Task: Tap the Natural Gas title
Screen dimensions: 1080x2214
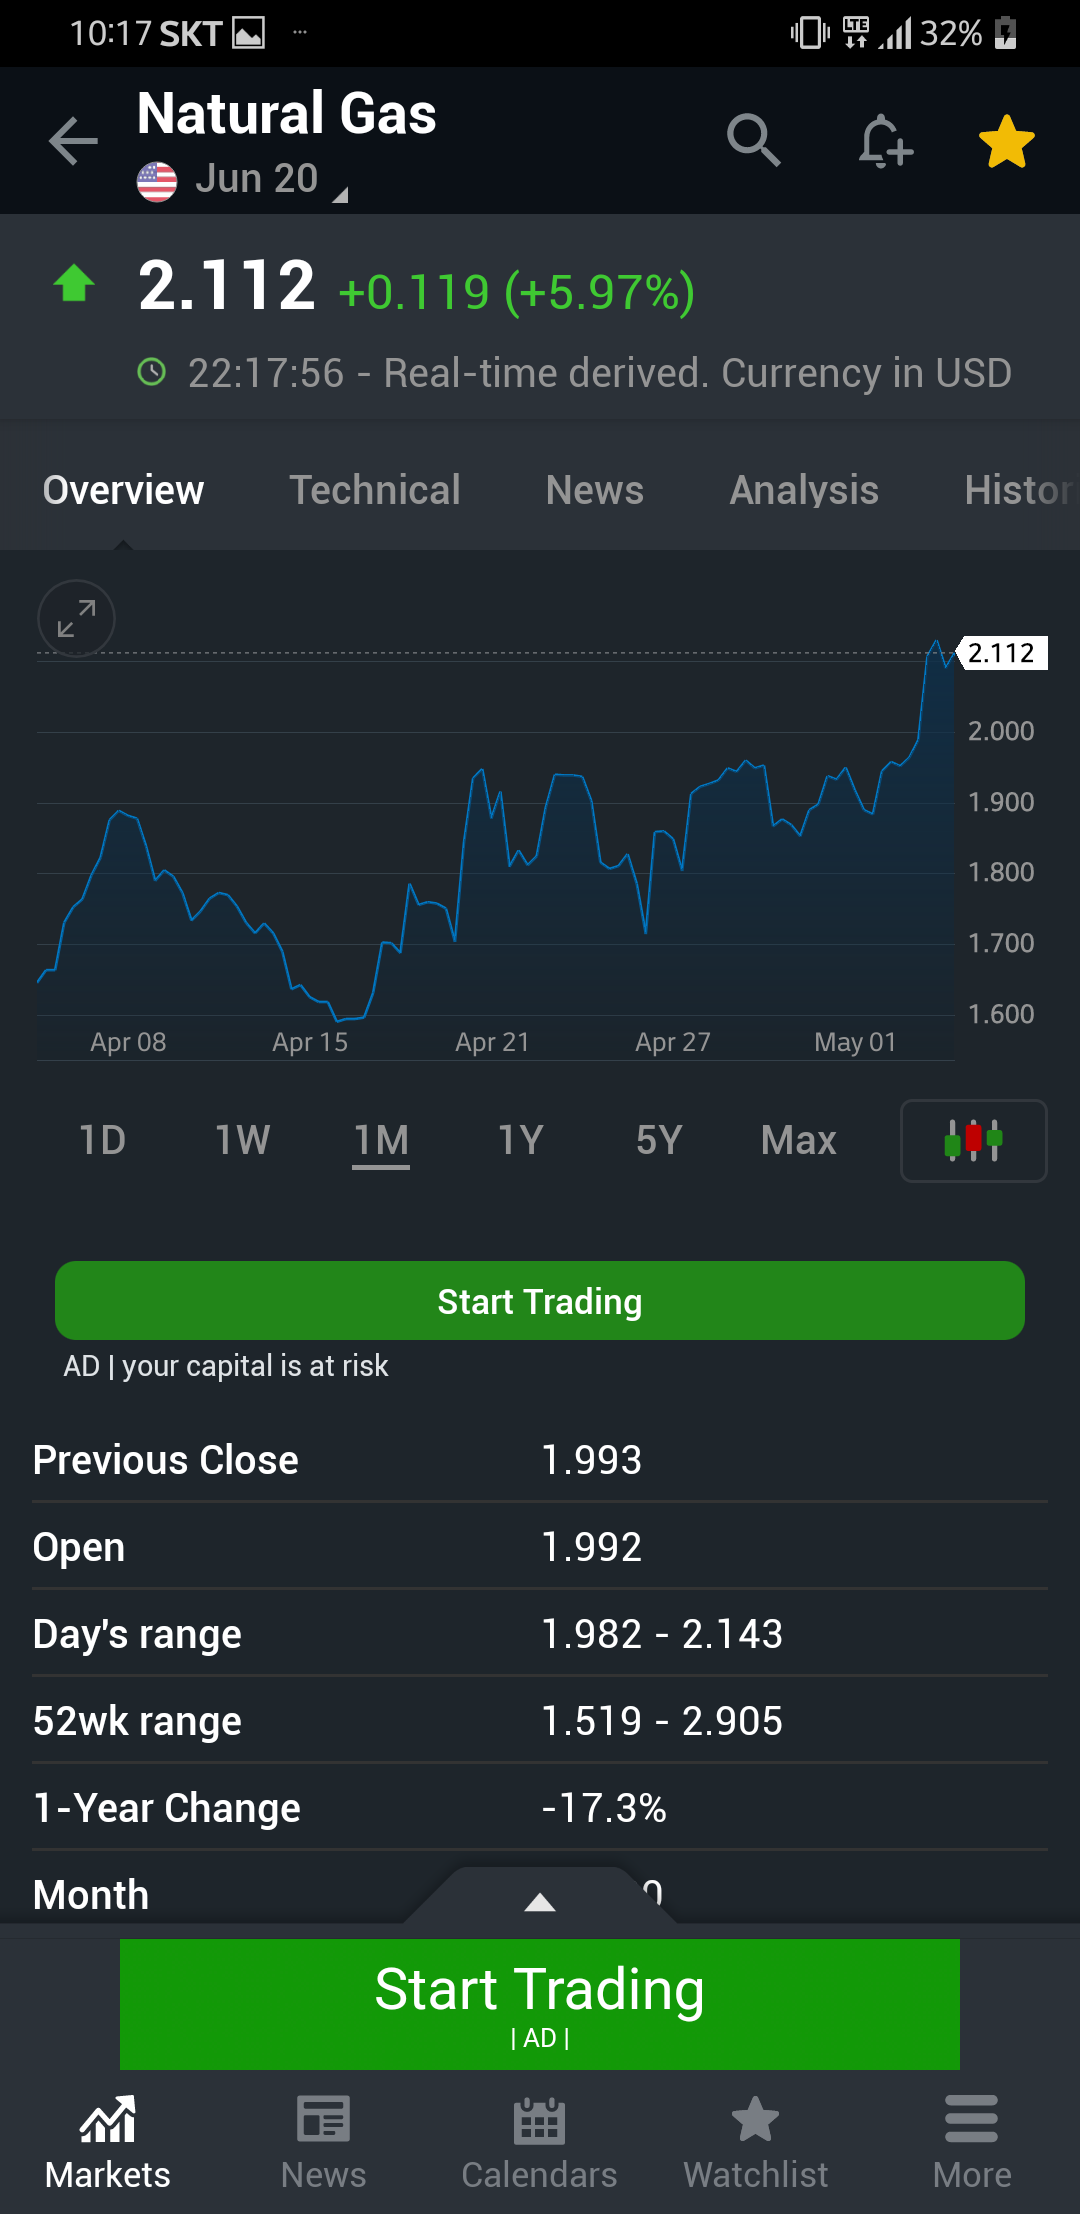Action: (287, 113)
